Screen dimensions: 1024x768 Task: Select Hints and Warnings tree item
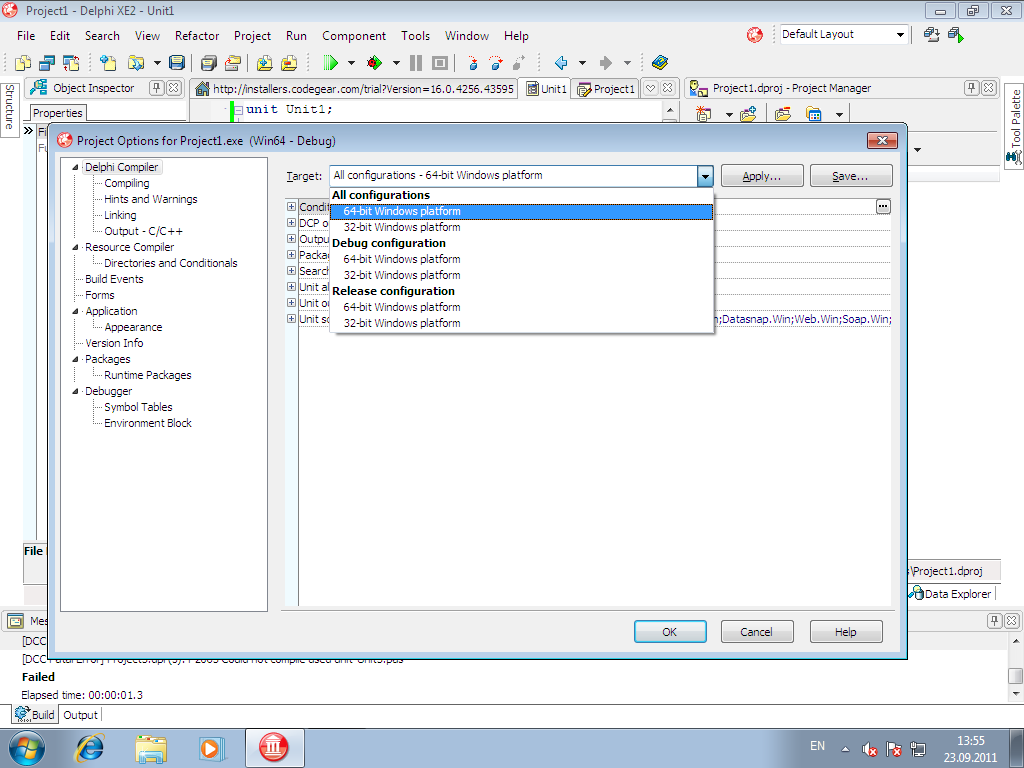point(150,199)
